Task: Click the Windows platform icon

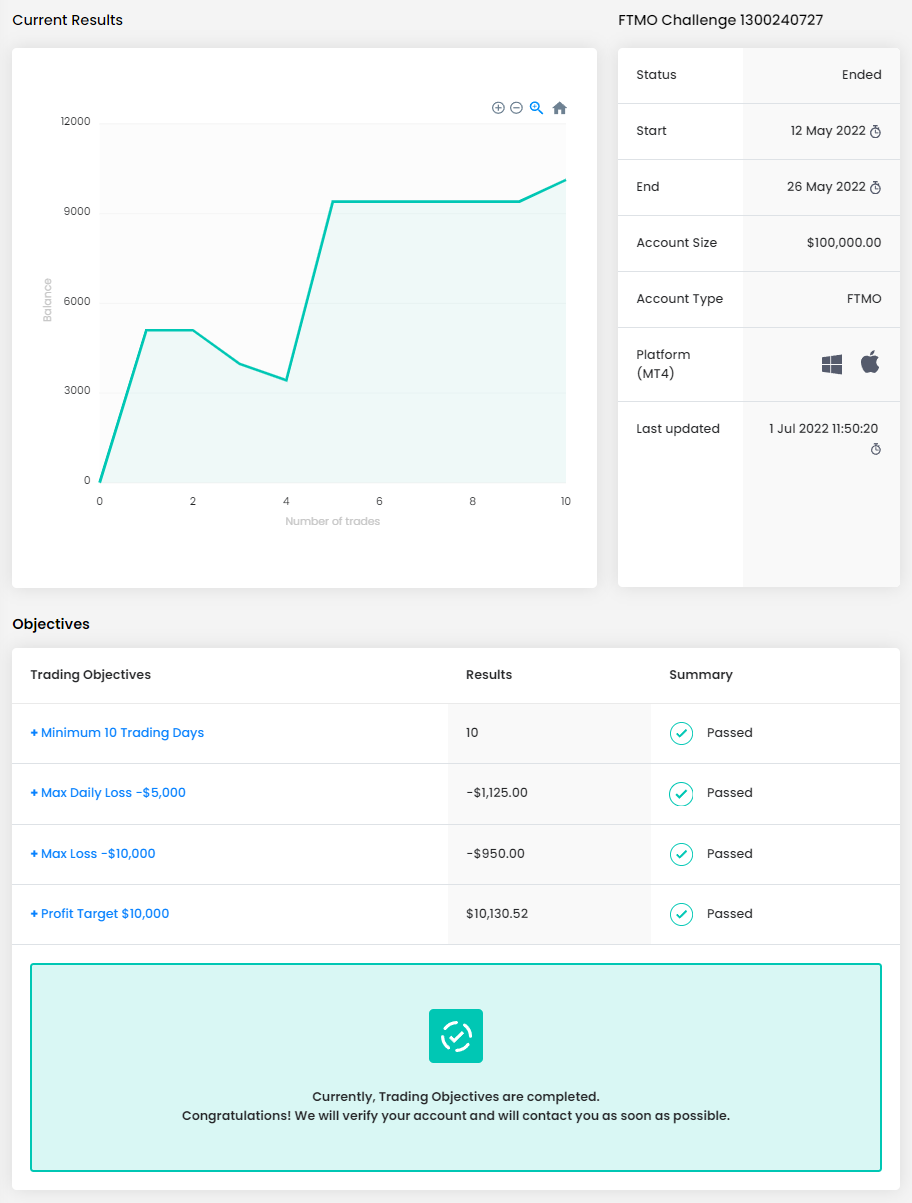Action: coord(832,364)
